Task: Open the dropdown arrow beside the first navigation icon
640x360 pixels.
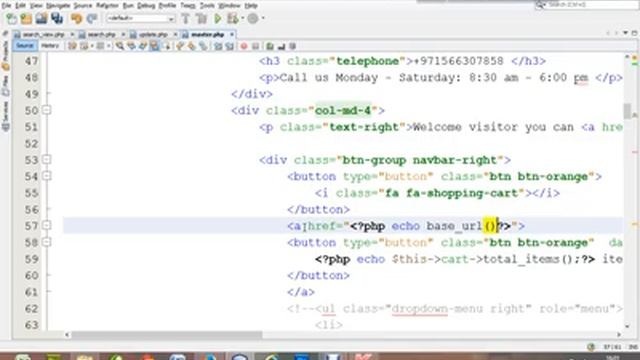Action: click(92, 46)
